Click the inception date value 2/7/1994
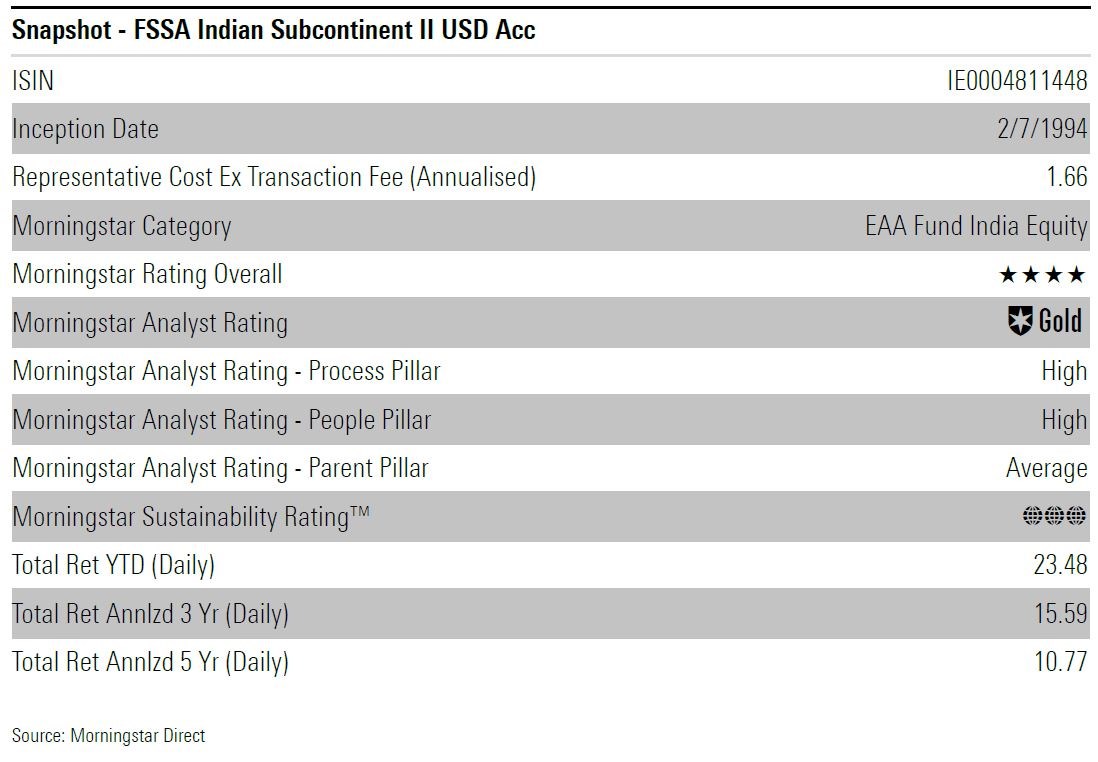 (x=1042, y=129)
